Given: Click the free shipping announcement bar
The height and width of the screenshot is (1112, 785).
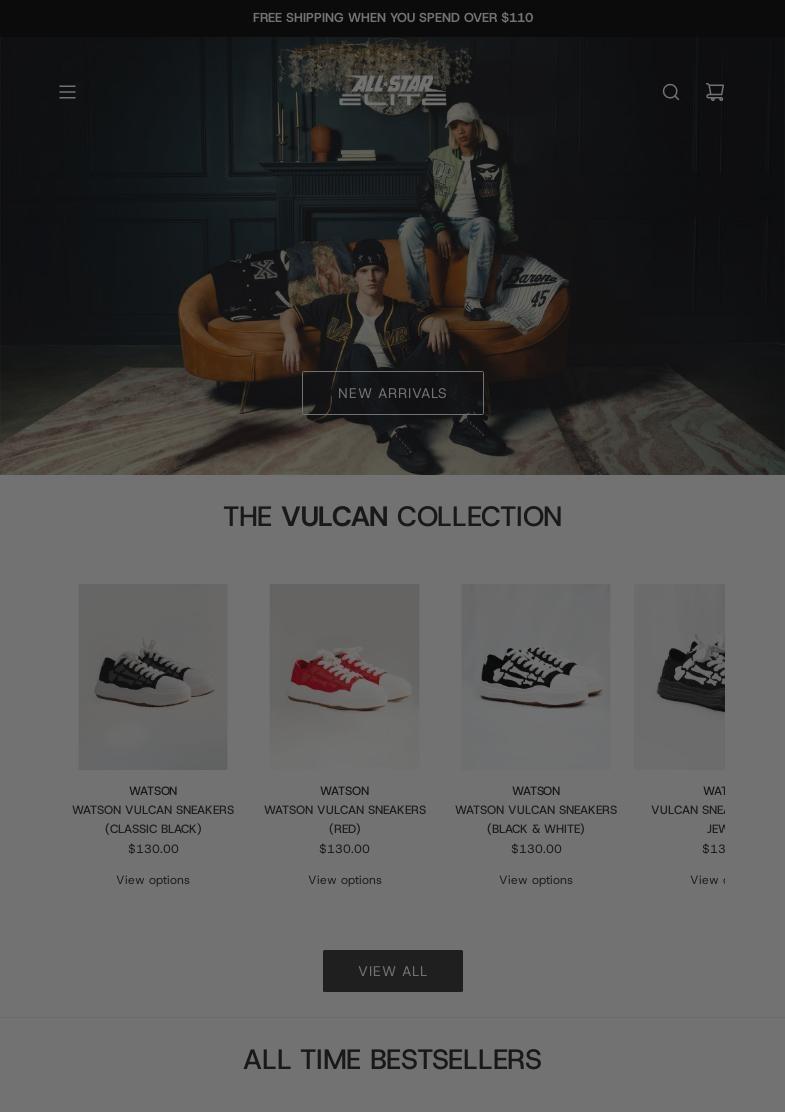Looking at the screenshot, I should tap(393, 18).
